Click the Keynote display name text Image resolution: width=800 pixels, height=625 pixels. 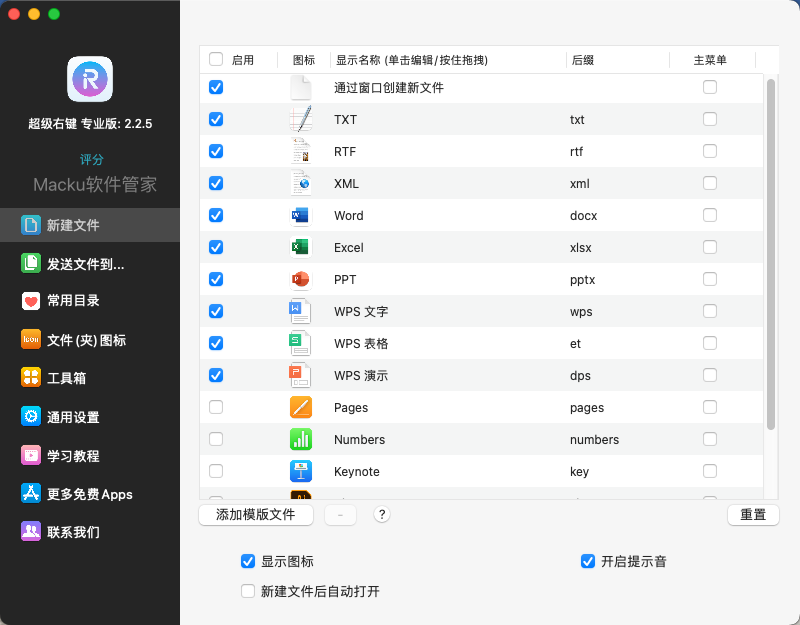tap(357, 472)
